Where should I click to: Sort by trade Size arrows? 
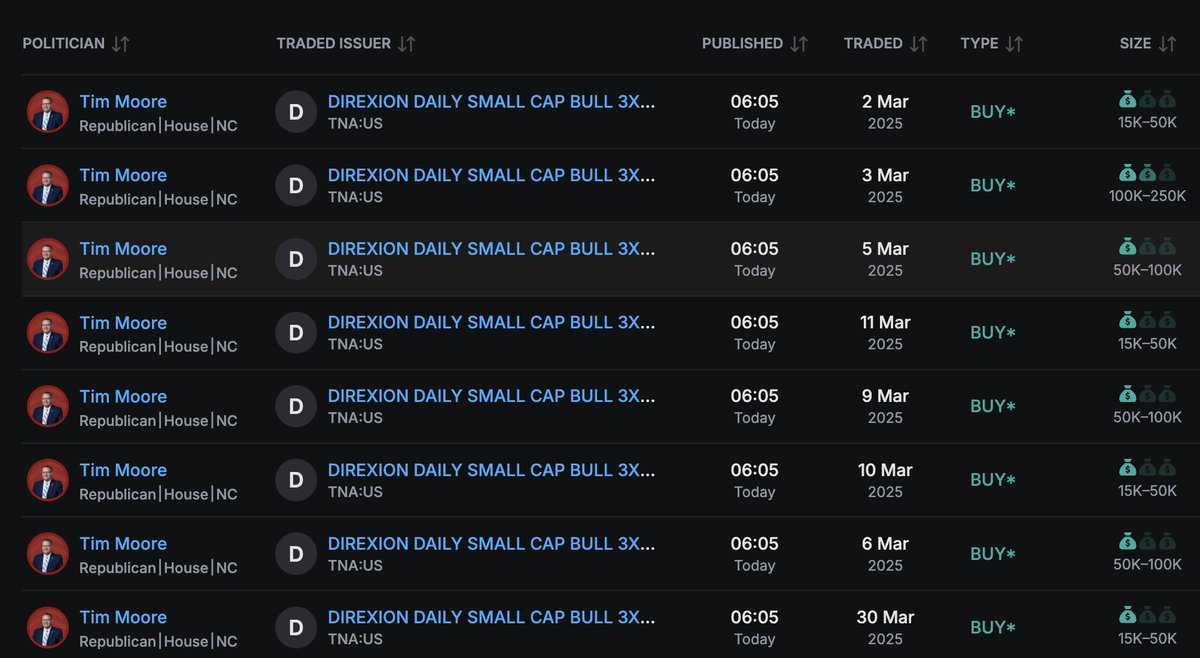(1167, 44)
